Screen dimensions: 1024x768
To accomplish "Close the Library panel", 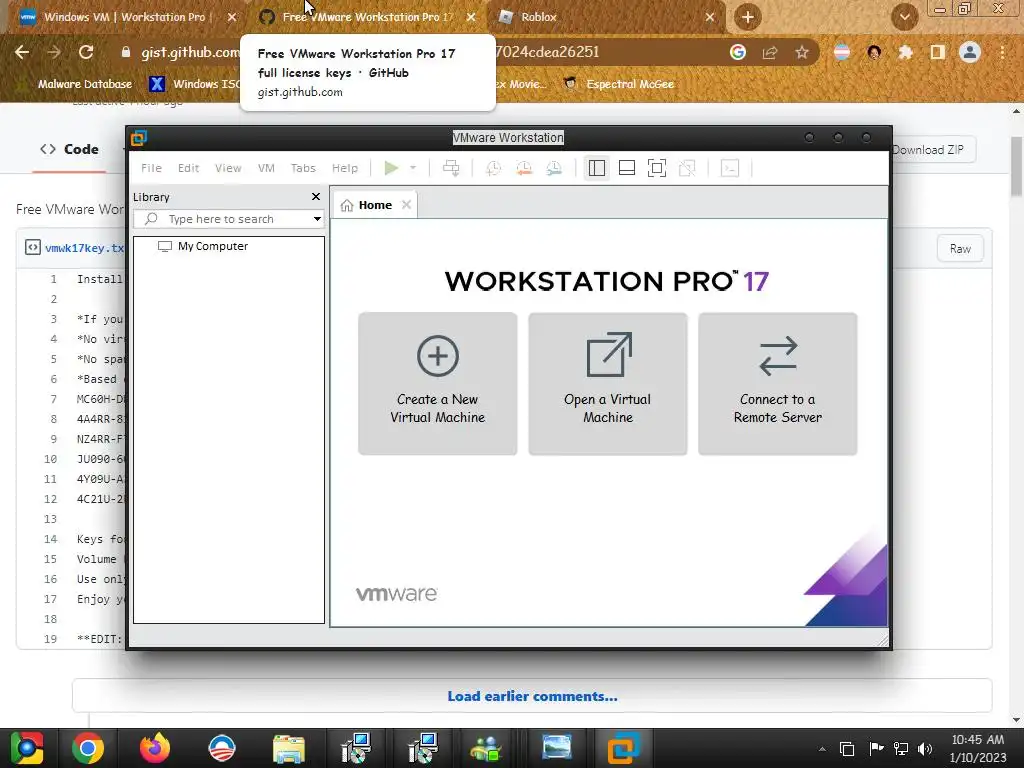I will pos(316,197).
